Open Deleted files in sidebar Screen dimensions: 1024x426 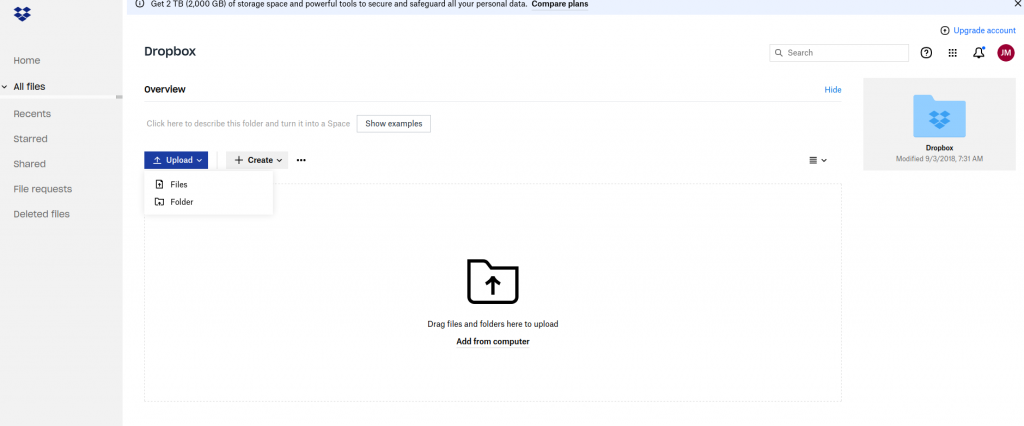[41, 214]
